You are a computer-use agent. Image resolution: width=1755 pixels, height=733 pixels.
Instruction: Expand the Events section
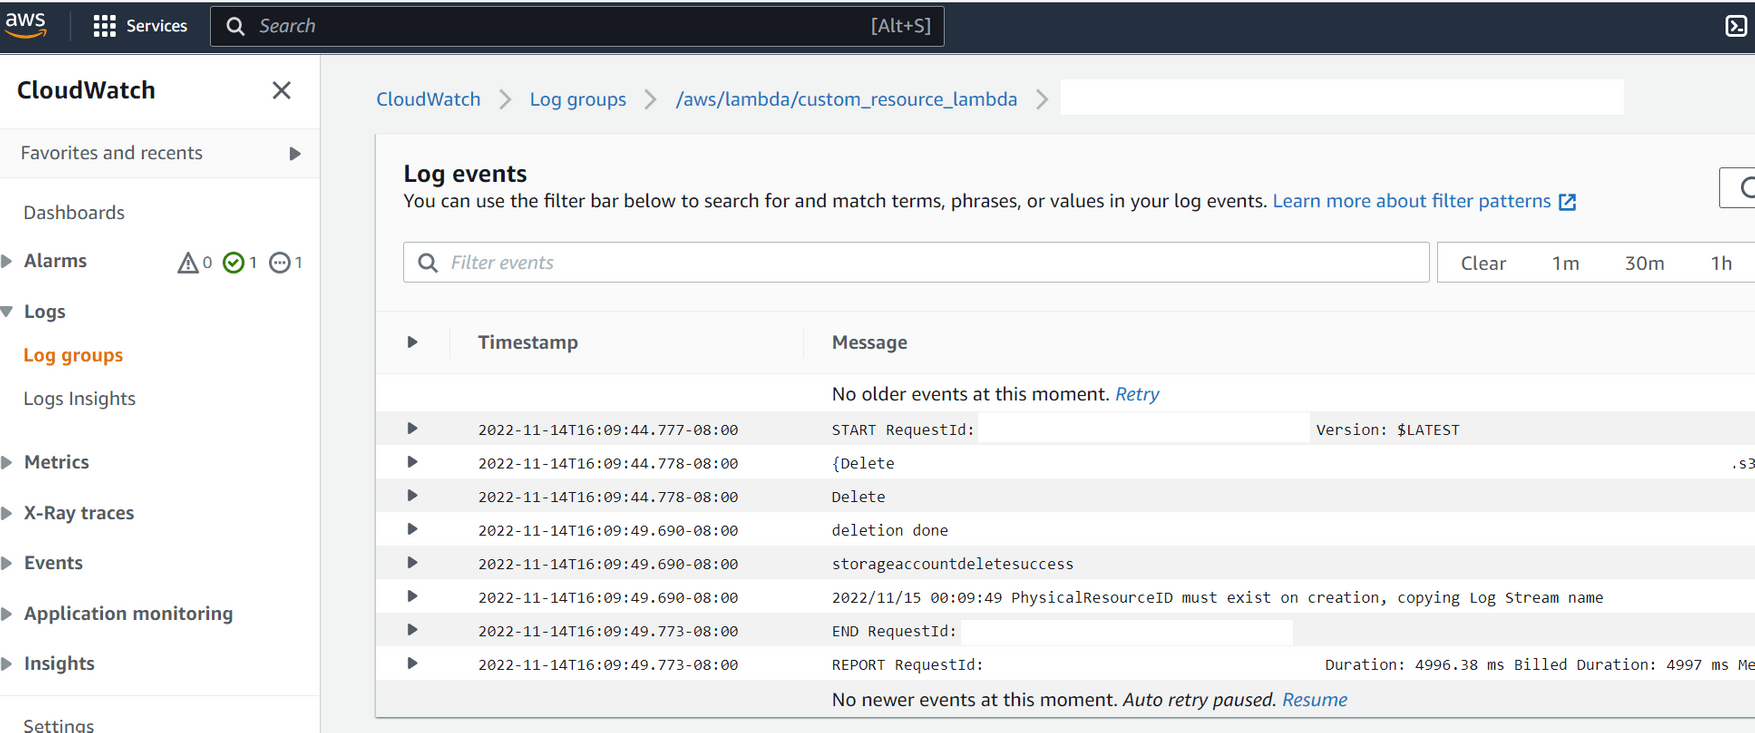(7, 563)
